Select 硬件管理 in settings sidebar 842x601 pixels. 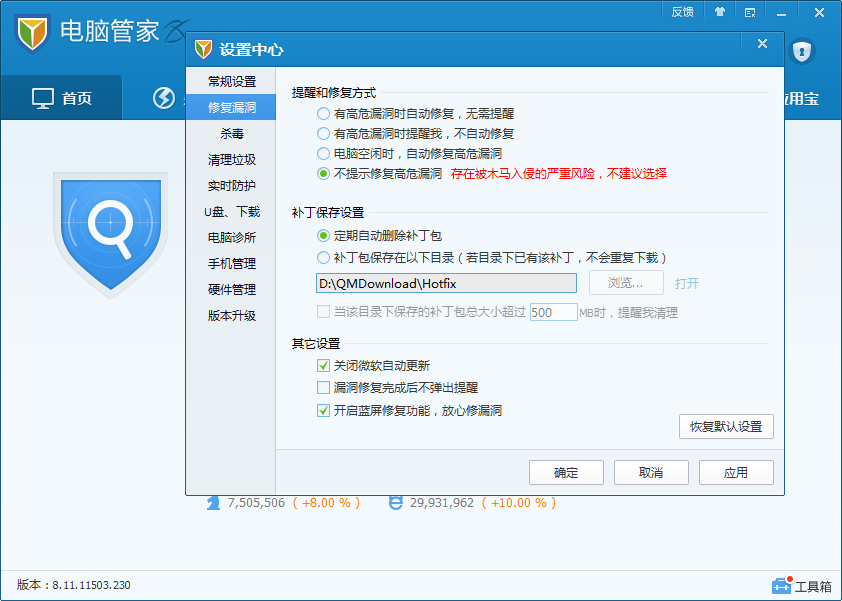[231, 289]
